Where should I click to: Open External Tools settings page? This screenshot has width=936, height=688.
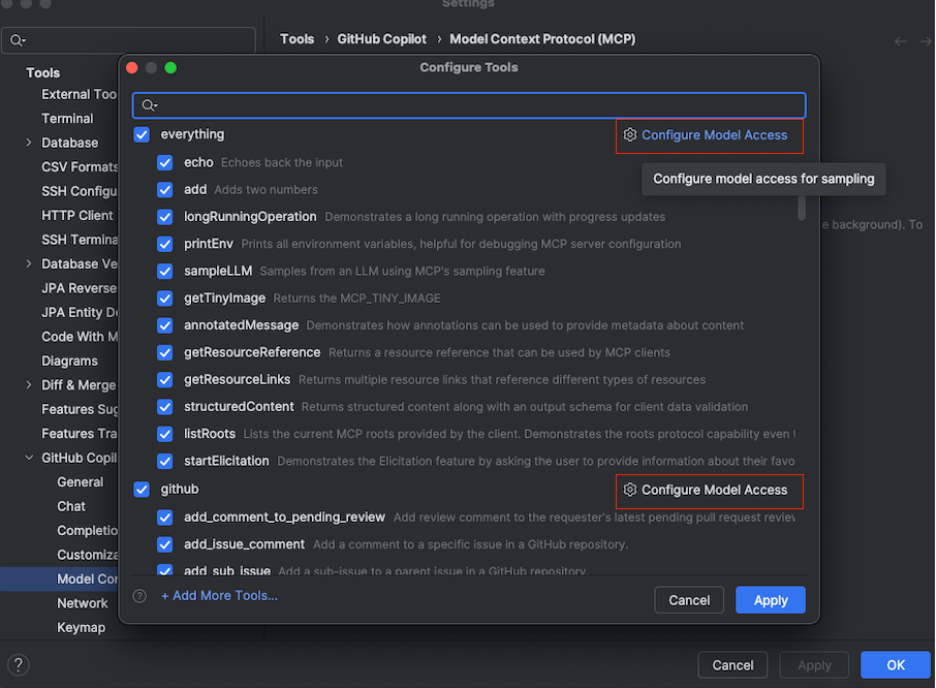[x=79, y=94]
